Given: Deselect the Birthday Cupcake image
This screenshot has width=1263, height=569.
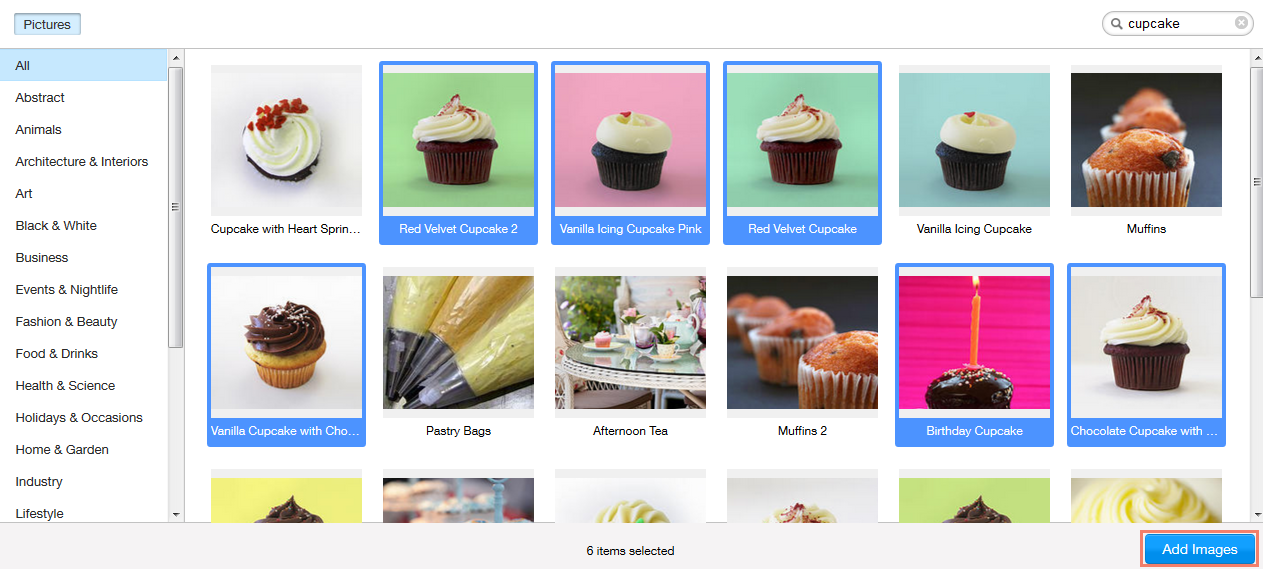Looking at the screenshot, I should point(974,354).
